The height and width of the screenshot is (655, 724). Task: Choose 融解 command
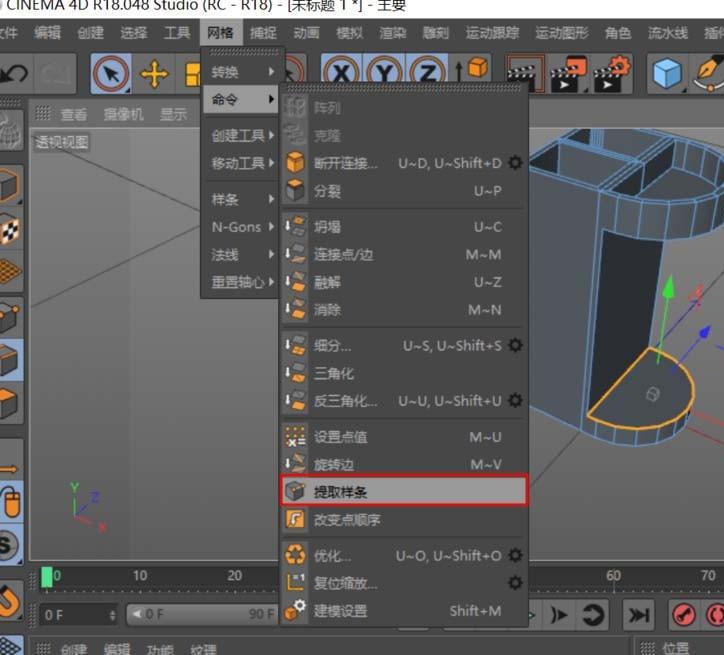[x=404, y=282]
